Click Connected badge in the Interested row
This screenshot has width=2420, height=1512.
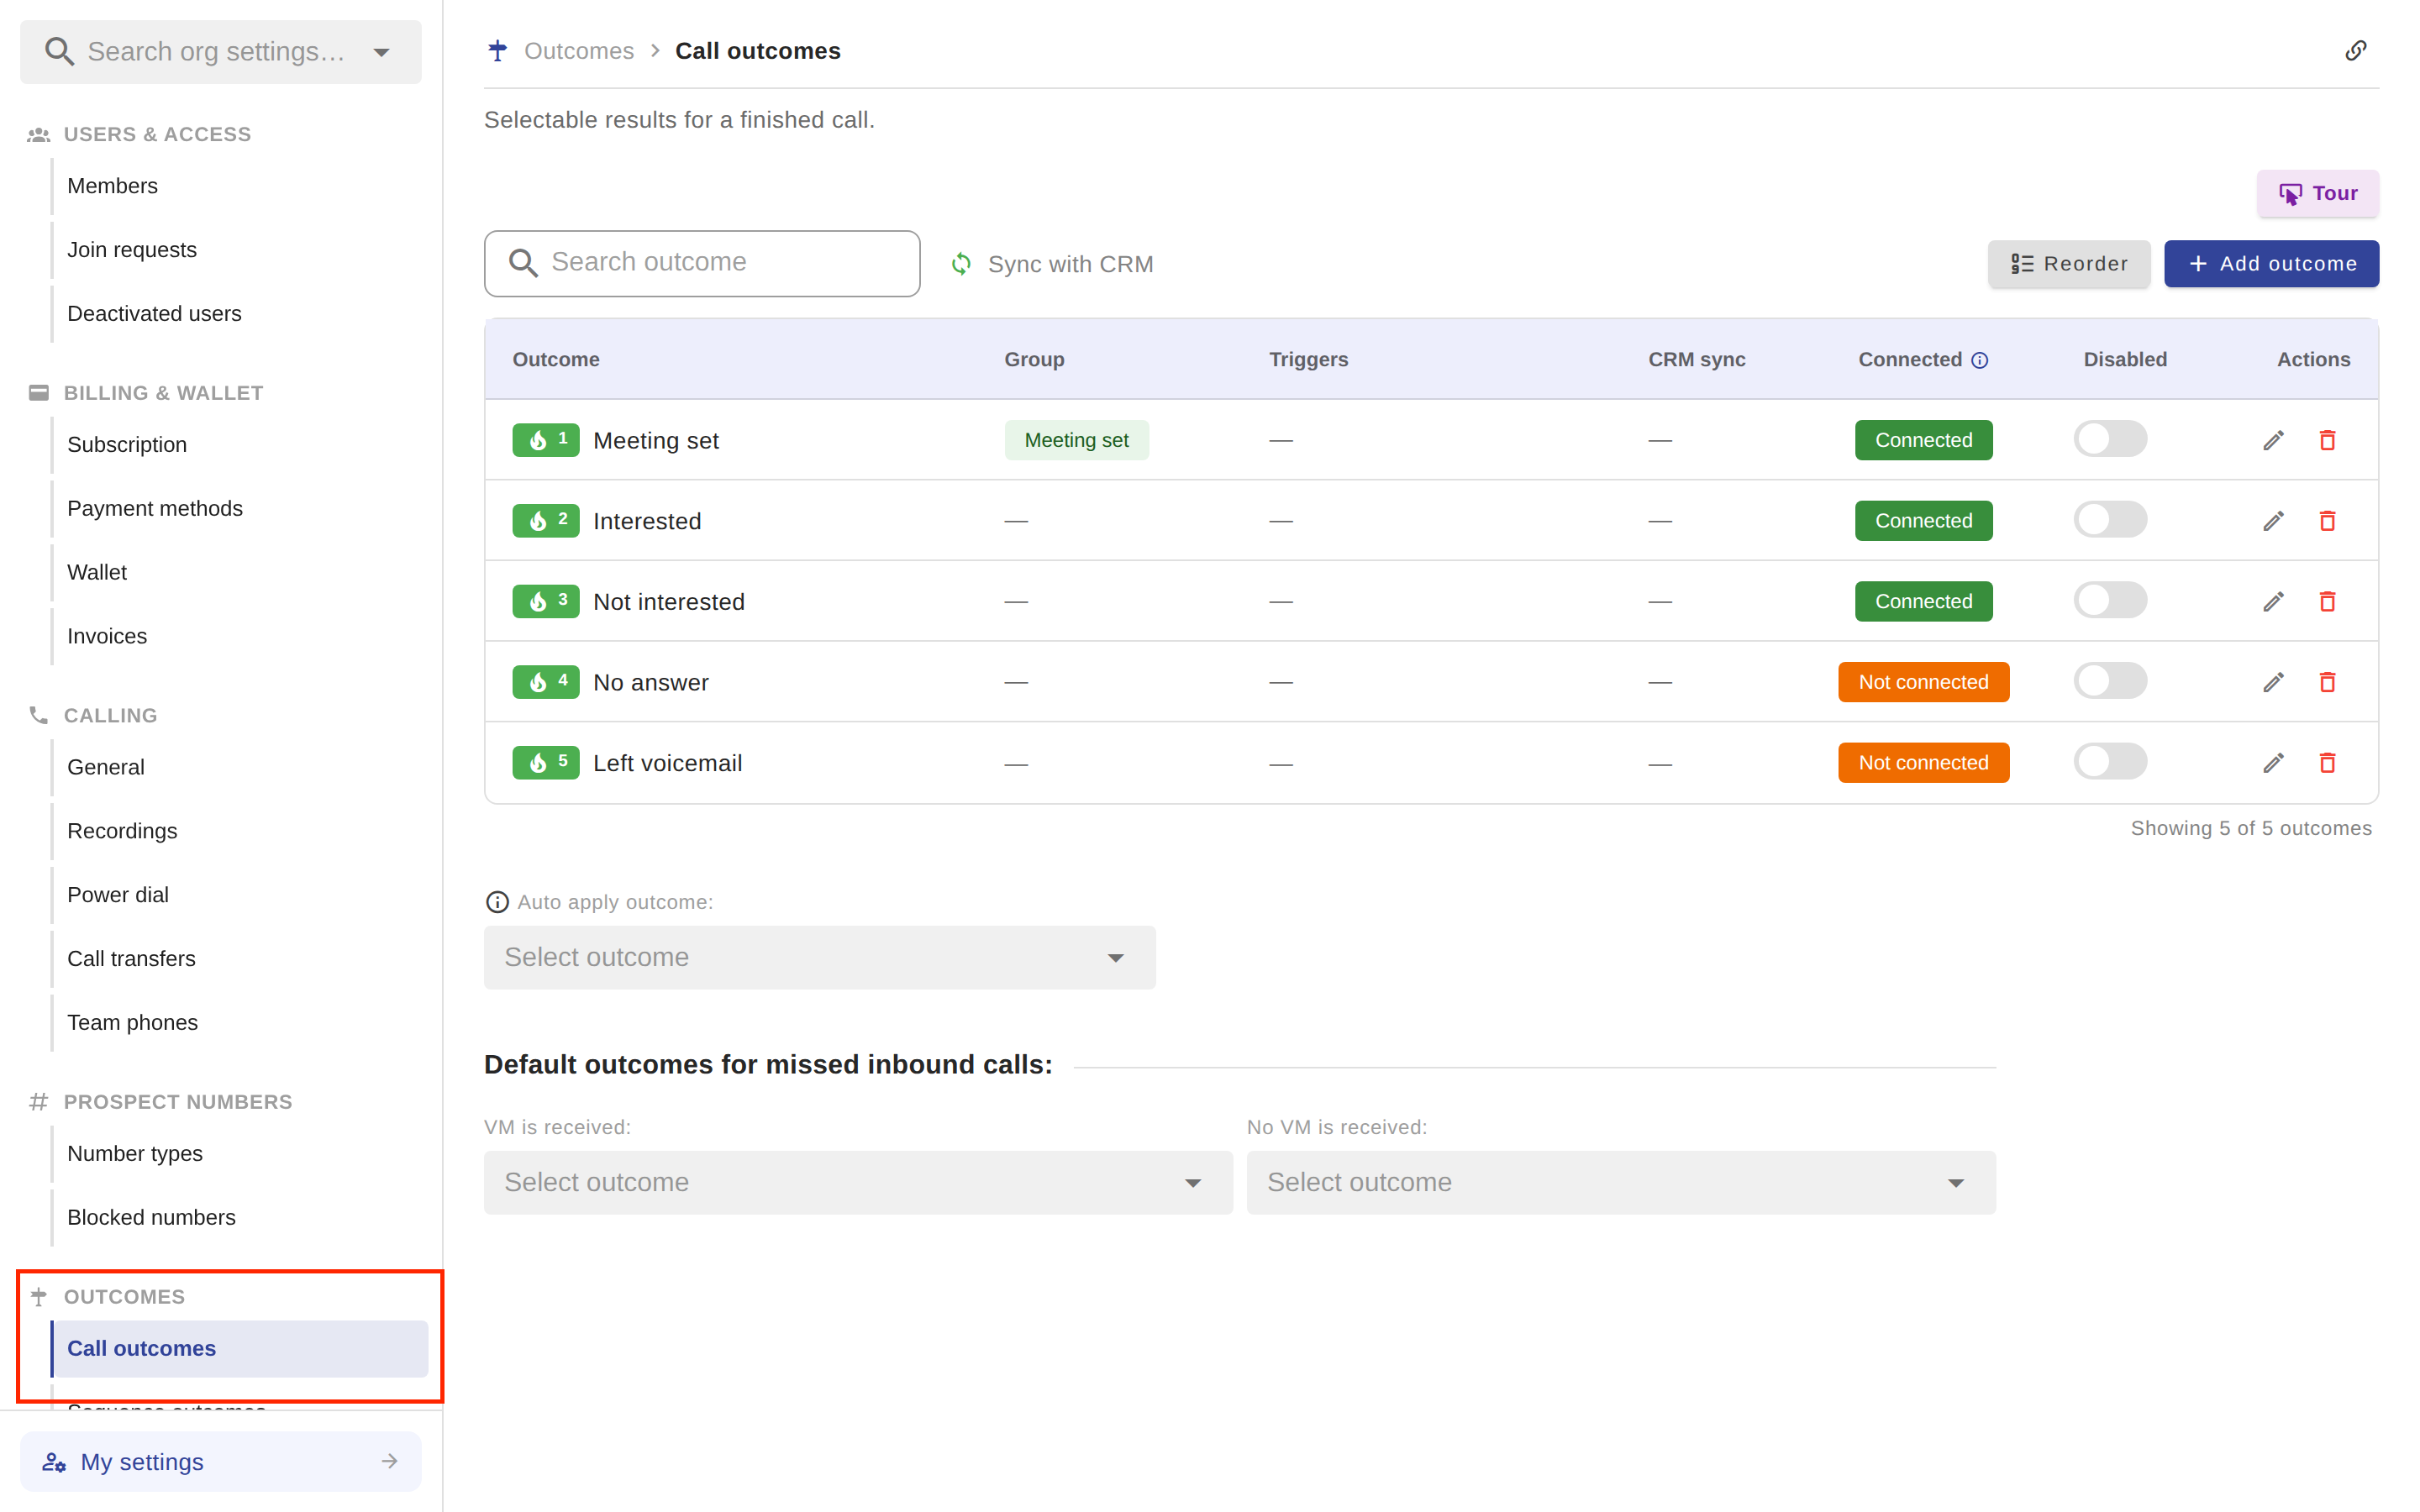pos(1923,521)
